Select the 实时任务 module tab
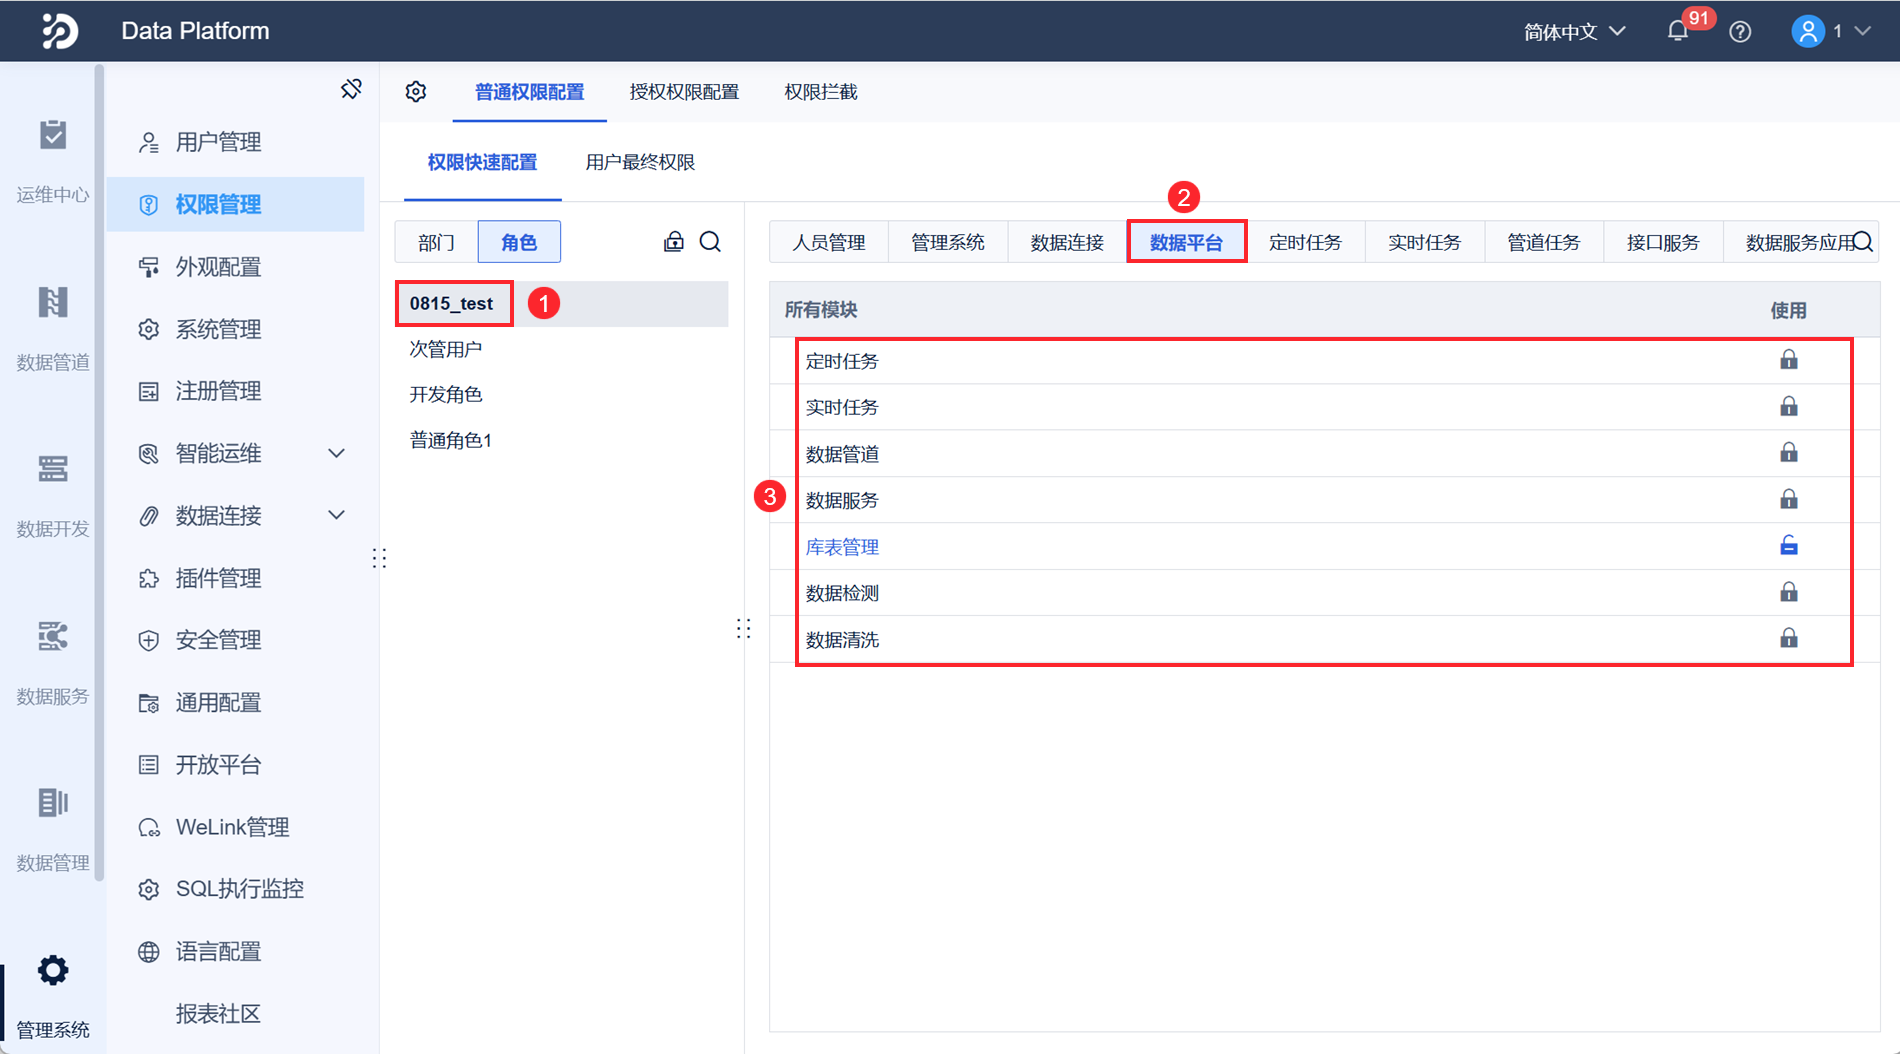The width and height of the screenshot is (1900, 1054). coord(1424,242)
